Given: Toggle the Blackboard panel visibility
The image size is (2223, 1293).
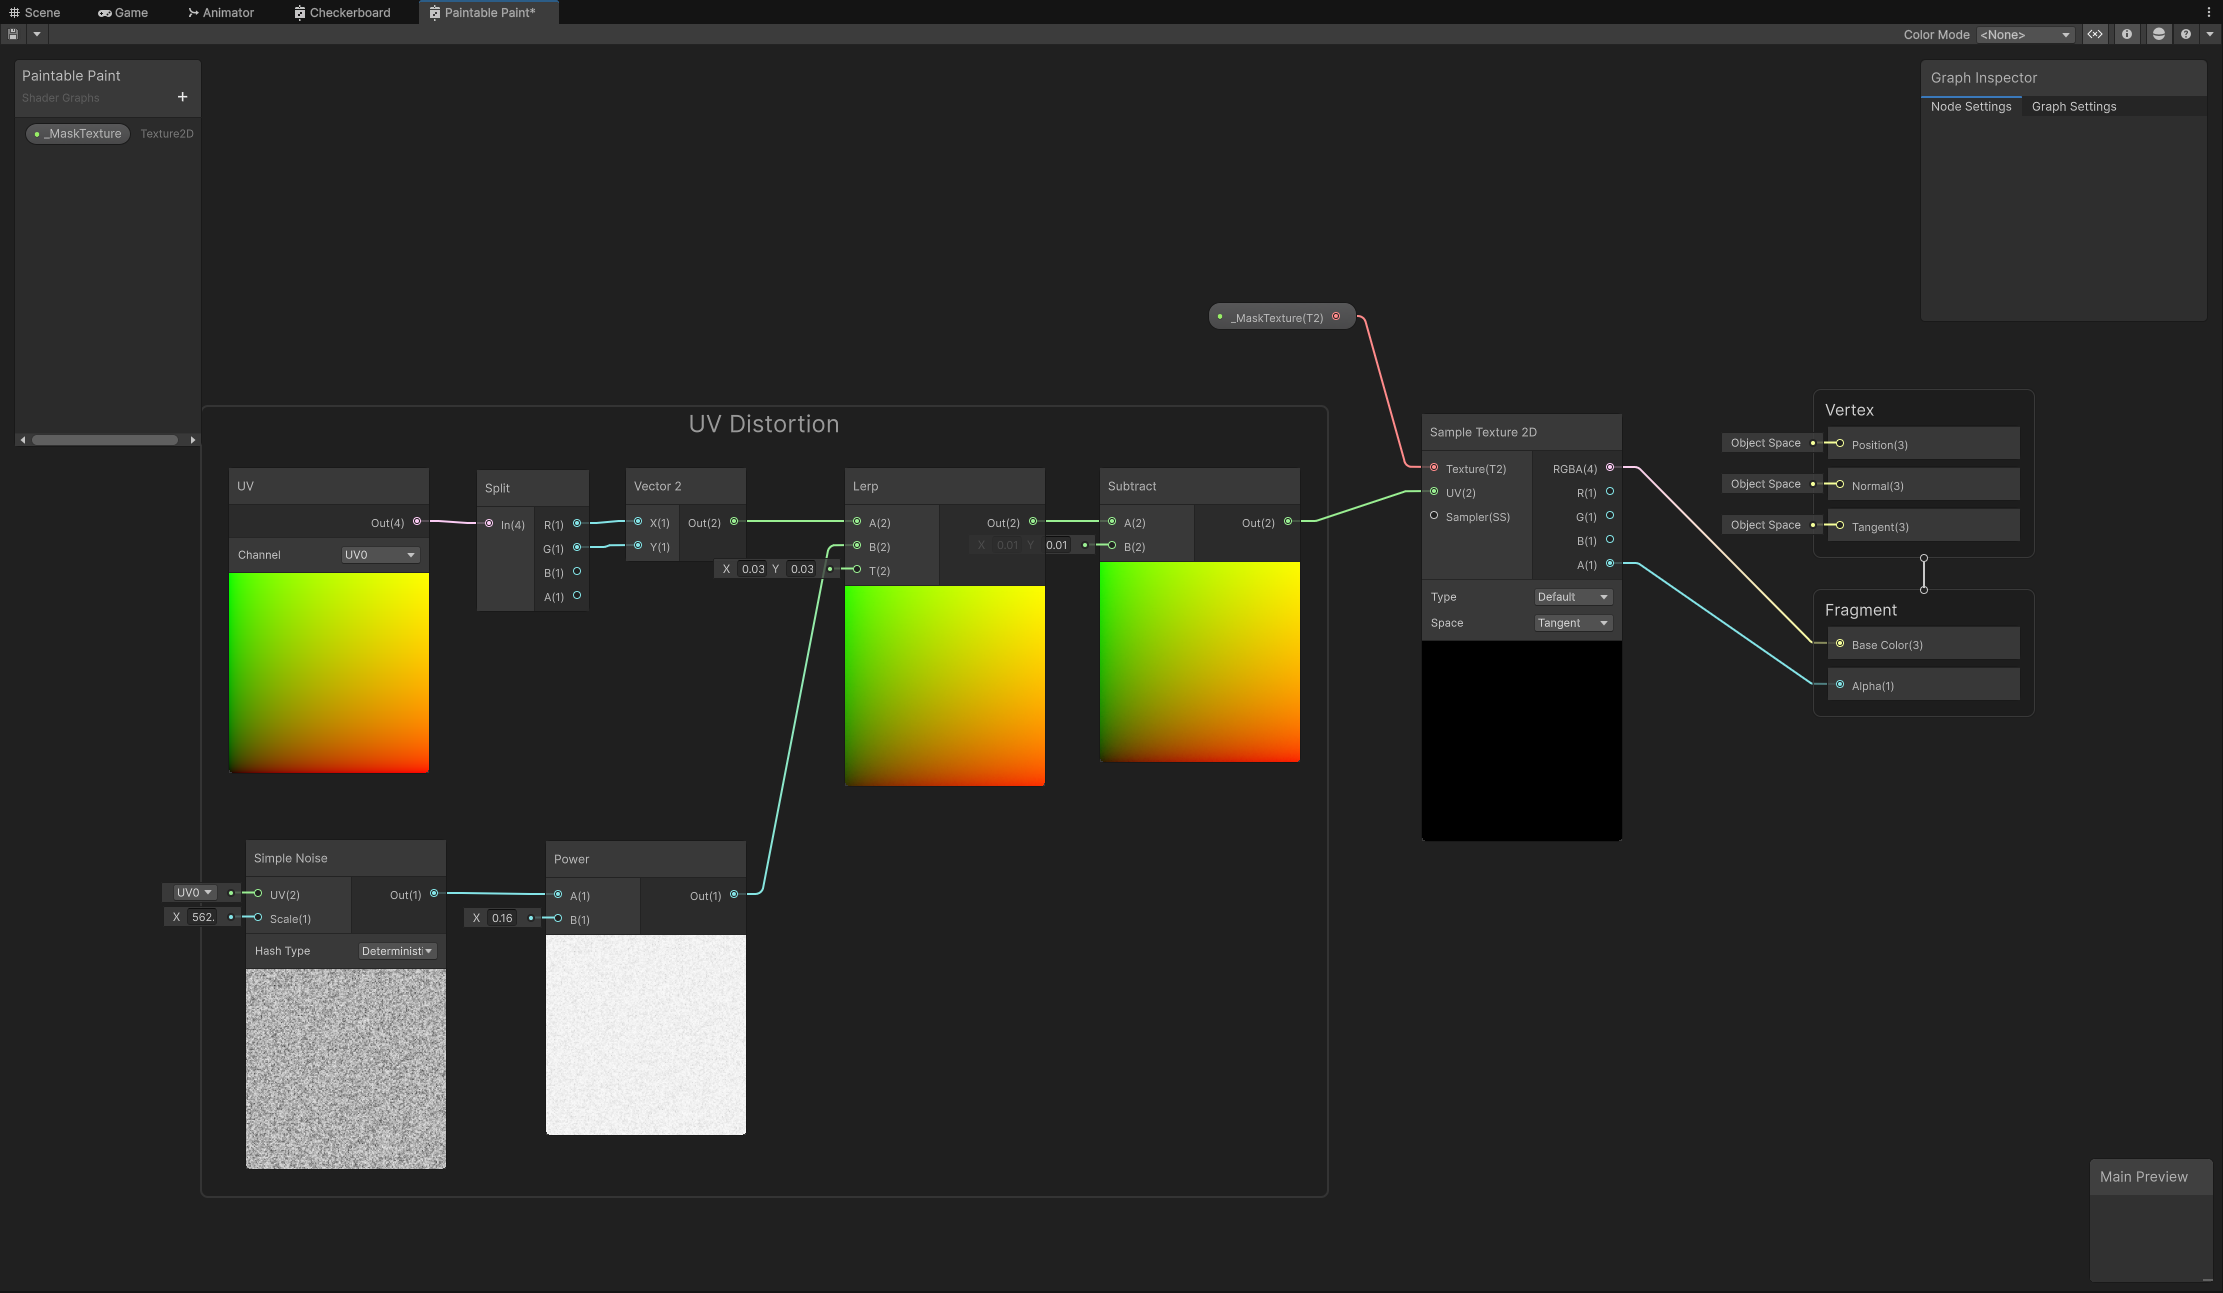Looking at the screenshot, I should coord(2094,34).
